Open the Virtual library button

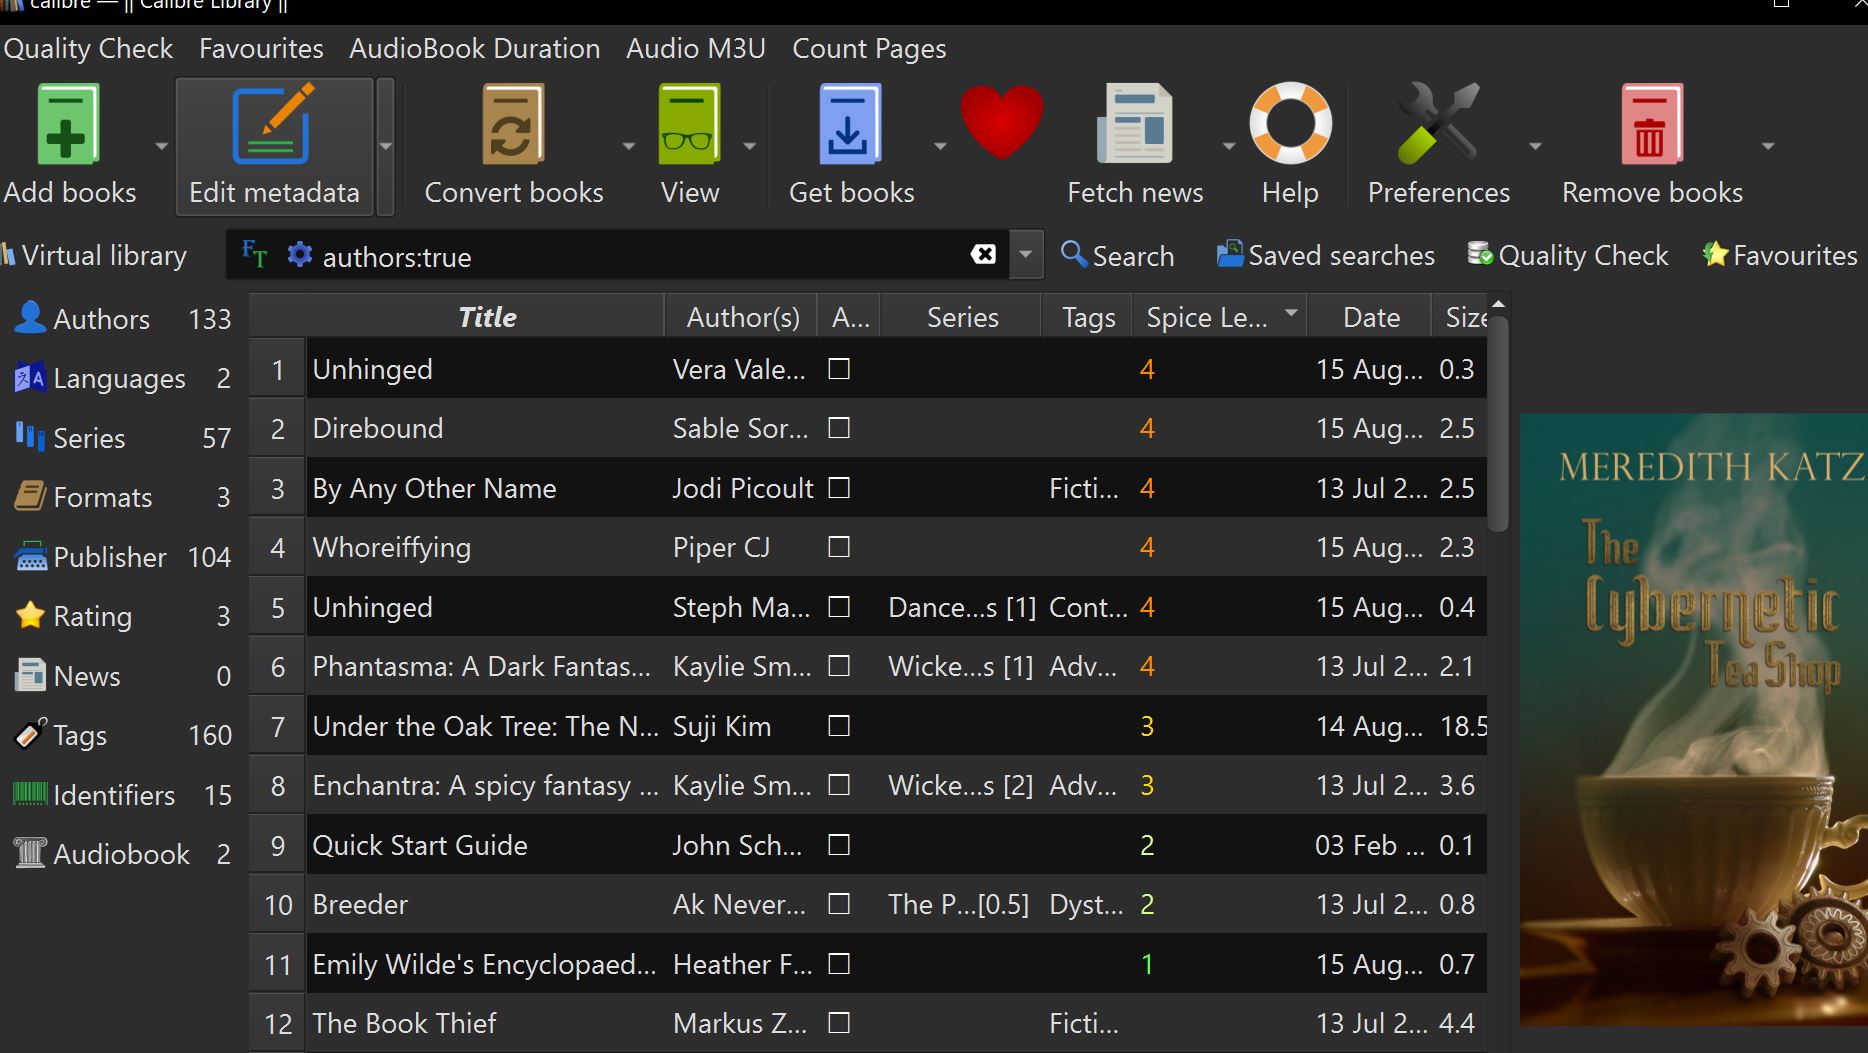(95, 256)
